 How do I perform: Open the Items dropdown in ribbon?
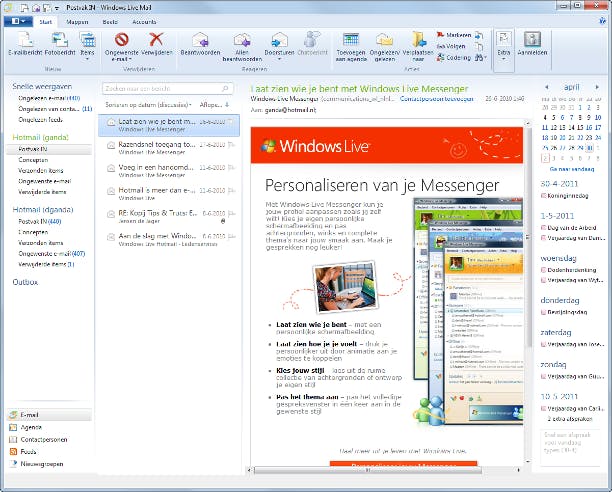coord(87,46)
